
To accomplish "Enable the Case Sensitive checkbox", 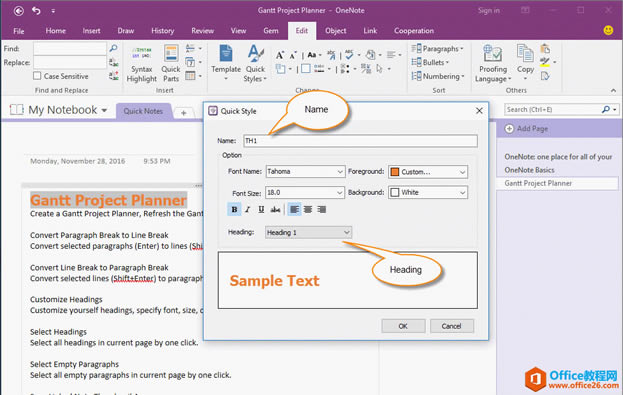I will (37, 76).
